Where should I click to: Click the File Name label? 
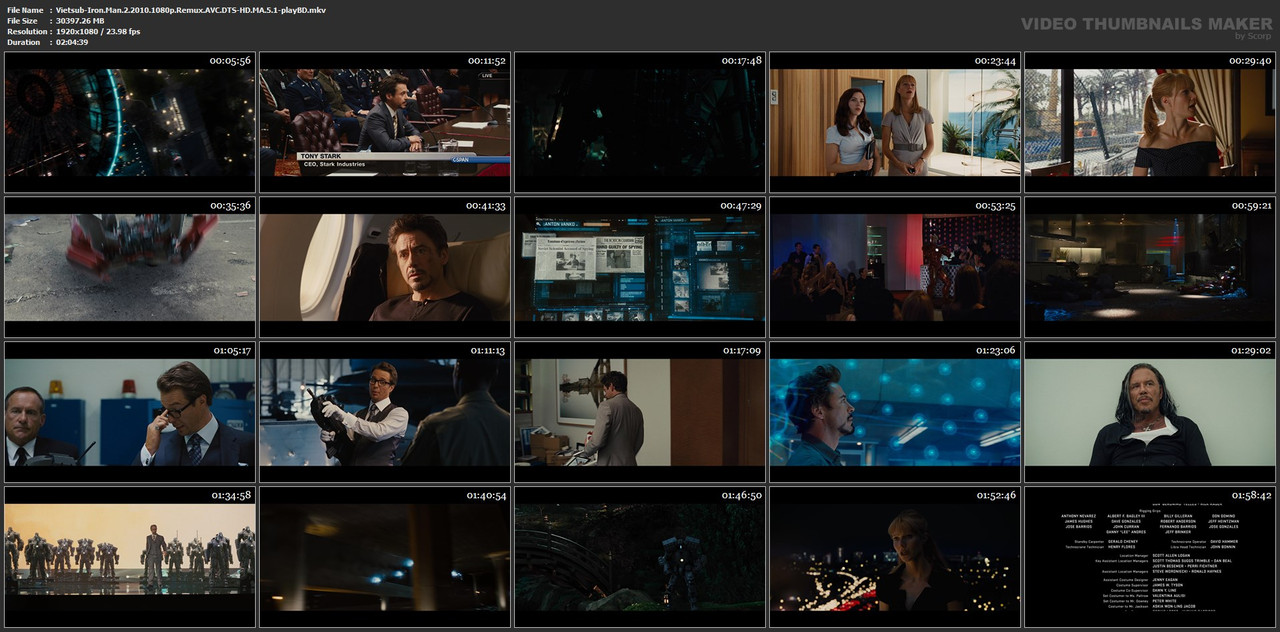[x=25, y=10]
